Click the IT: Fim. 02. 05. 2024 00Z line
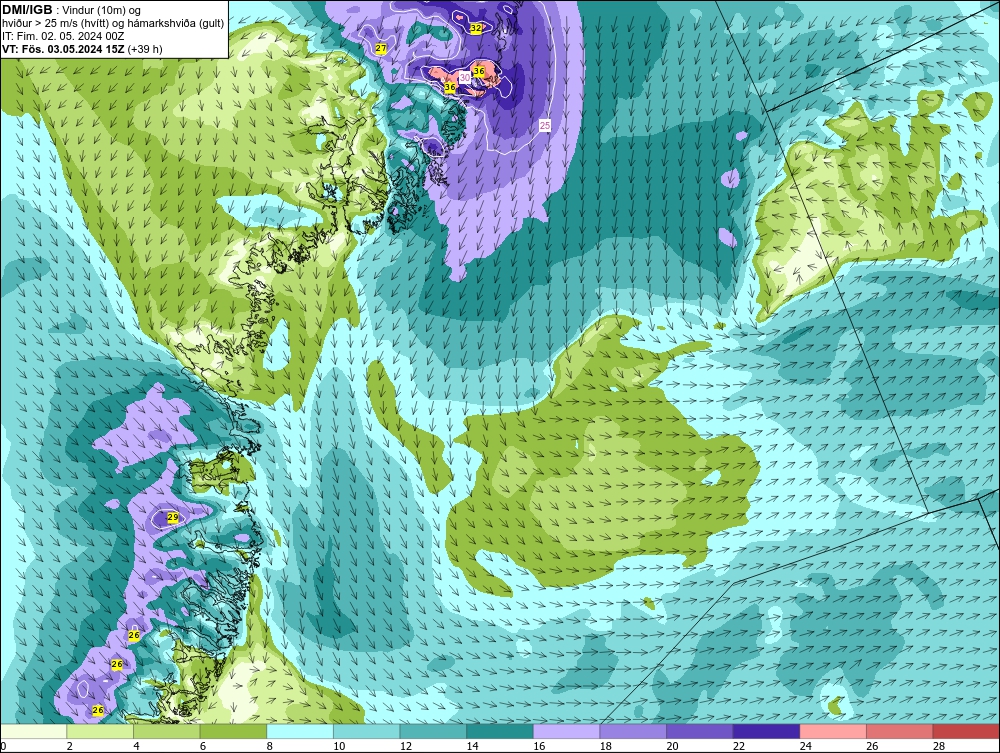The width and height of the screenshot is (1000, 753). 63,36
